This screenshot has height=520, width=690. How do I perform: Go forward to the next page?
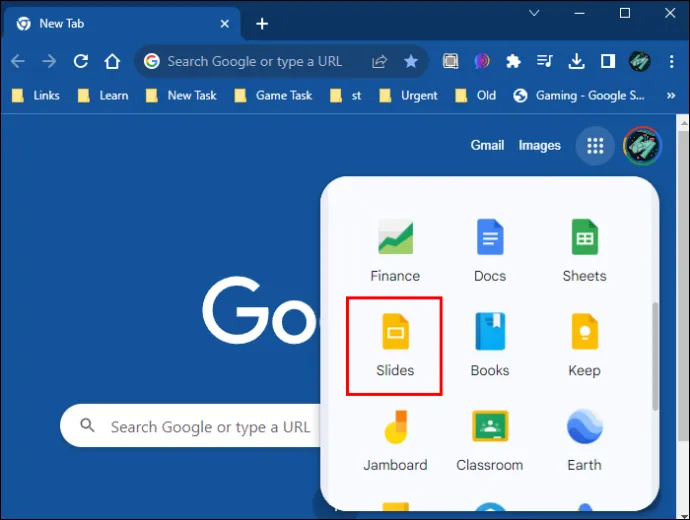pyautogui.click(x=49, y=61)
